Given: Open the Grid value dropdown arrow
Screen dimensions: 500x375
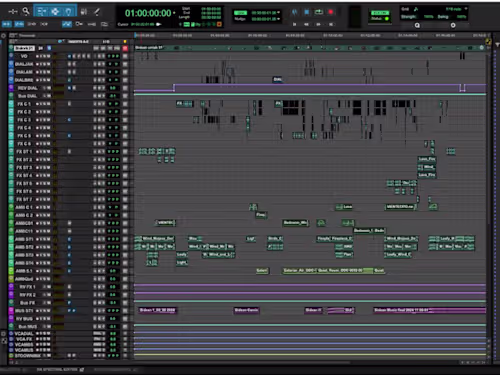Looking at the screenshot, I should click(x=466, y=9).
